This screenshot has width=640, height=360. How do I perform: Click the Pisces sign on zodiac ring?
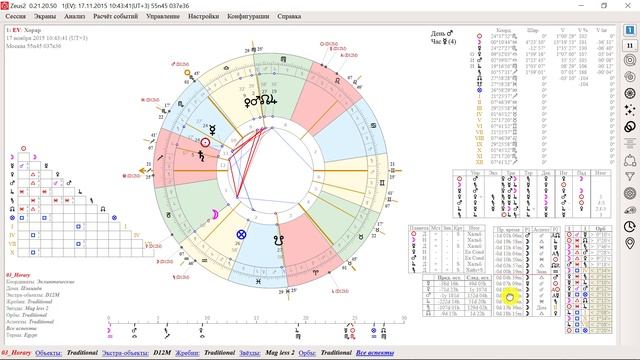[x=258, y=281]
